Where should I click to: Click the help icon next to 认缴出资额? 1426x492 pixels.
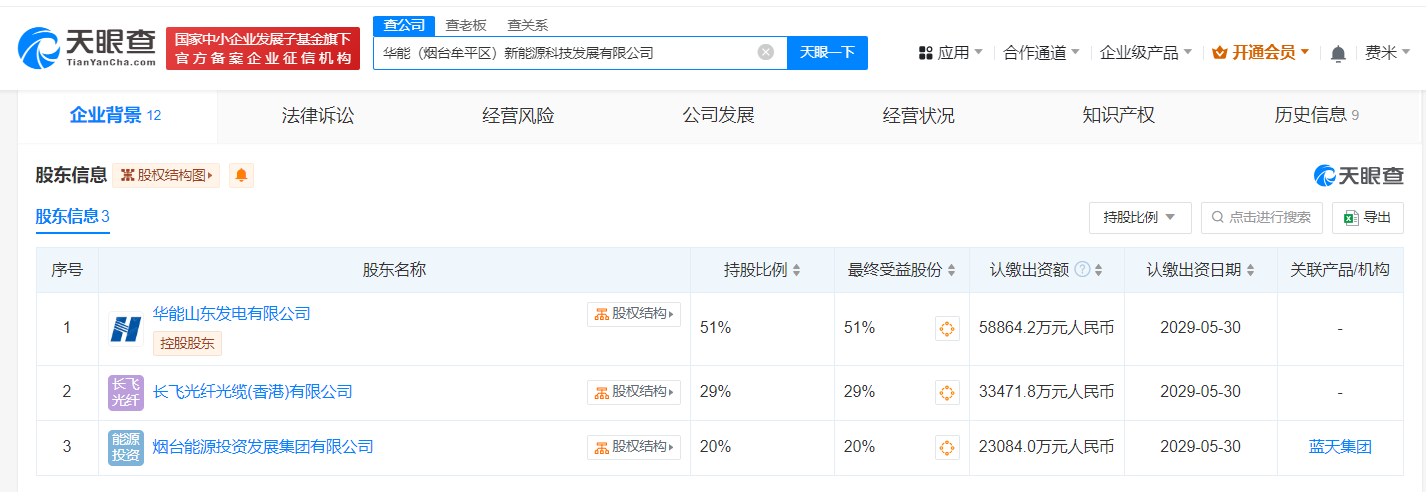tap(1082, 270)
